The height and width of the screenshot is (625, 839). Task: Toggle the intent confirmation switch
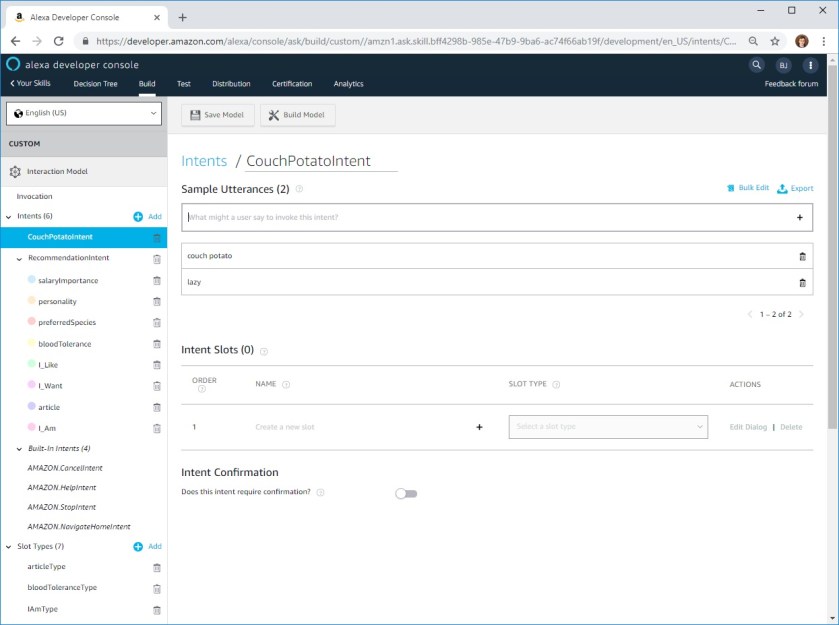pos(406,493)
